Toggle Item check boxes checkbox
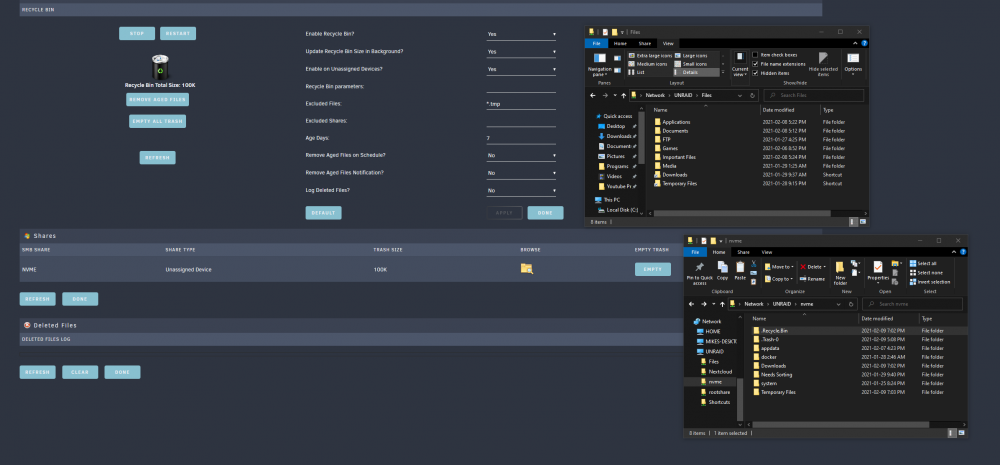The height and width of the screenshot is (465, 1000). pyautogui.click(x=755, y=55)
